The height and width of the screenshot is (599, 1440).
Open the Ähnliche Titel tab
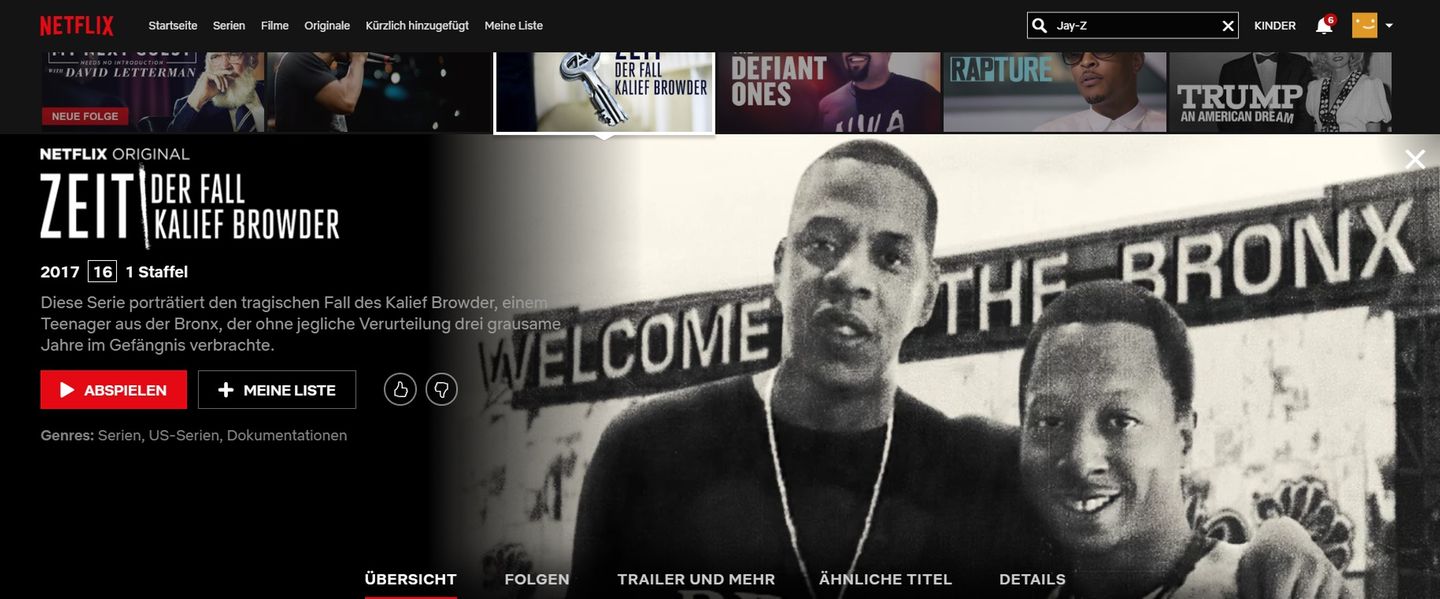(885, 579)
